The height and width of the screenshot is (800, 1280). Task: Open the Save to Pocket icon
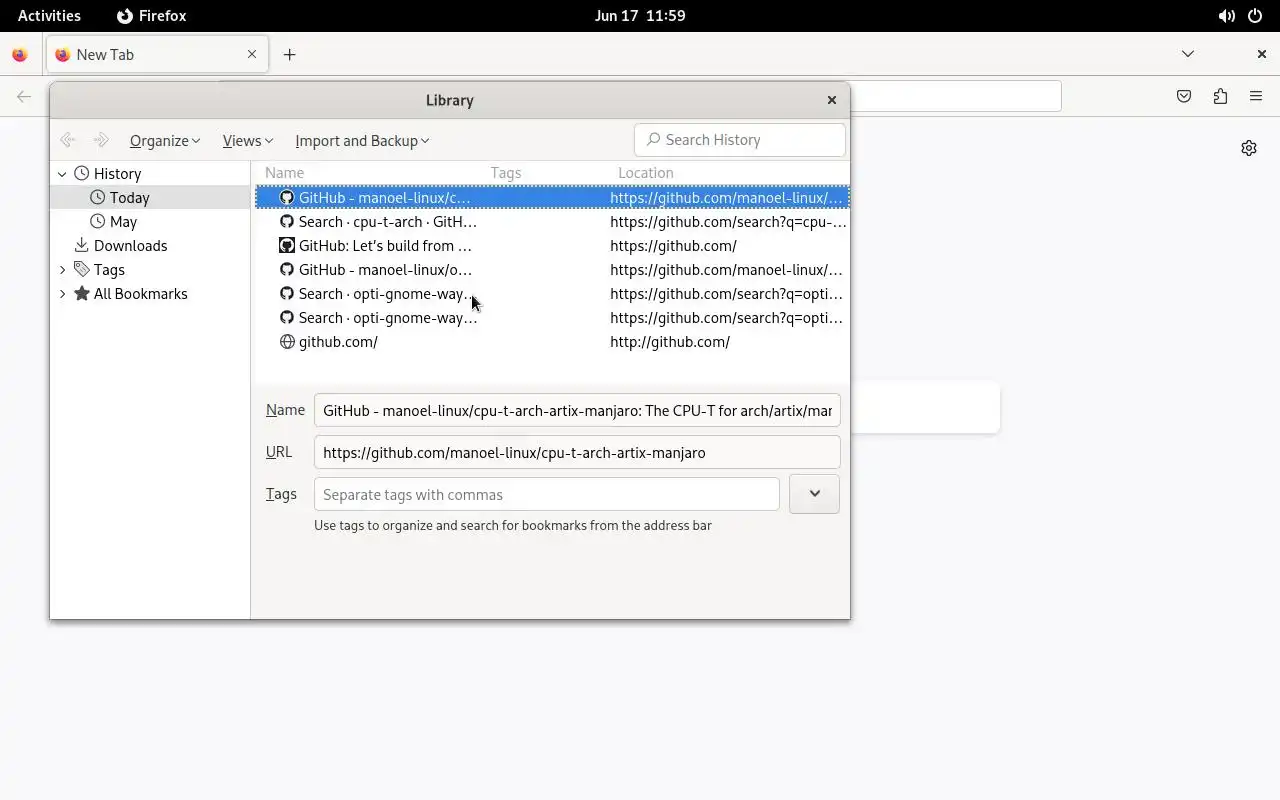1184,97
